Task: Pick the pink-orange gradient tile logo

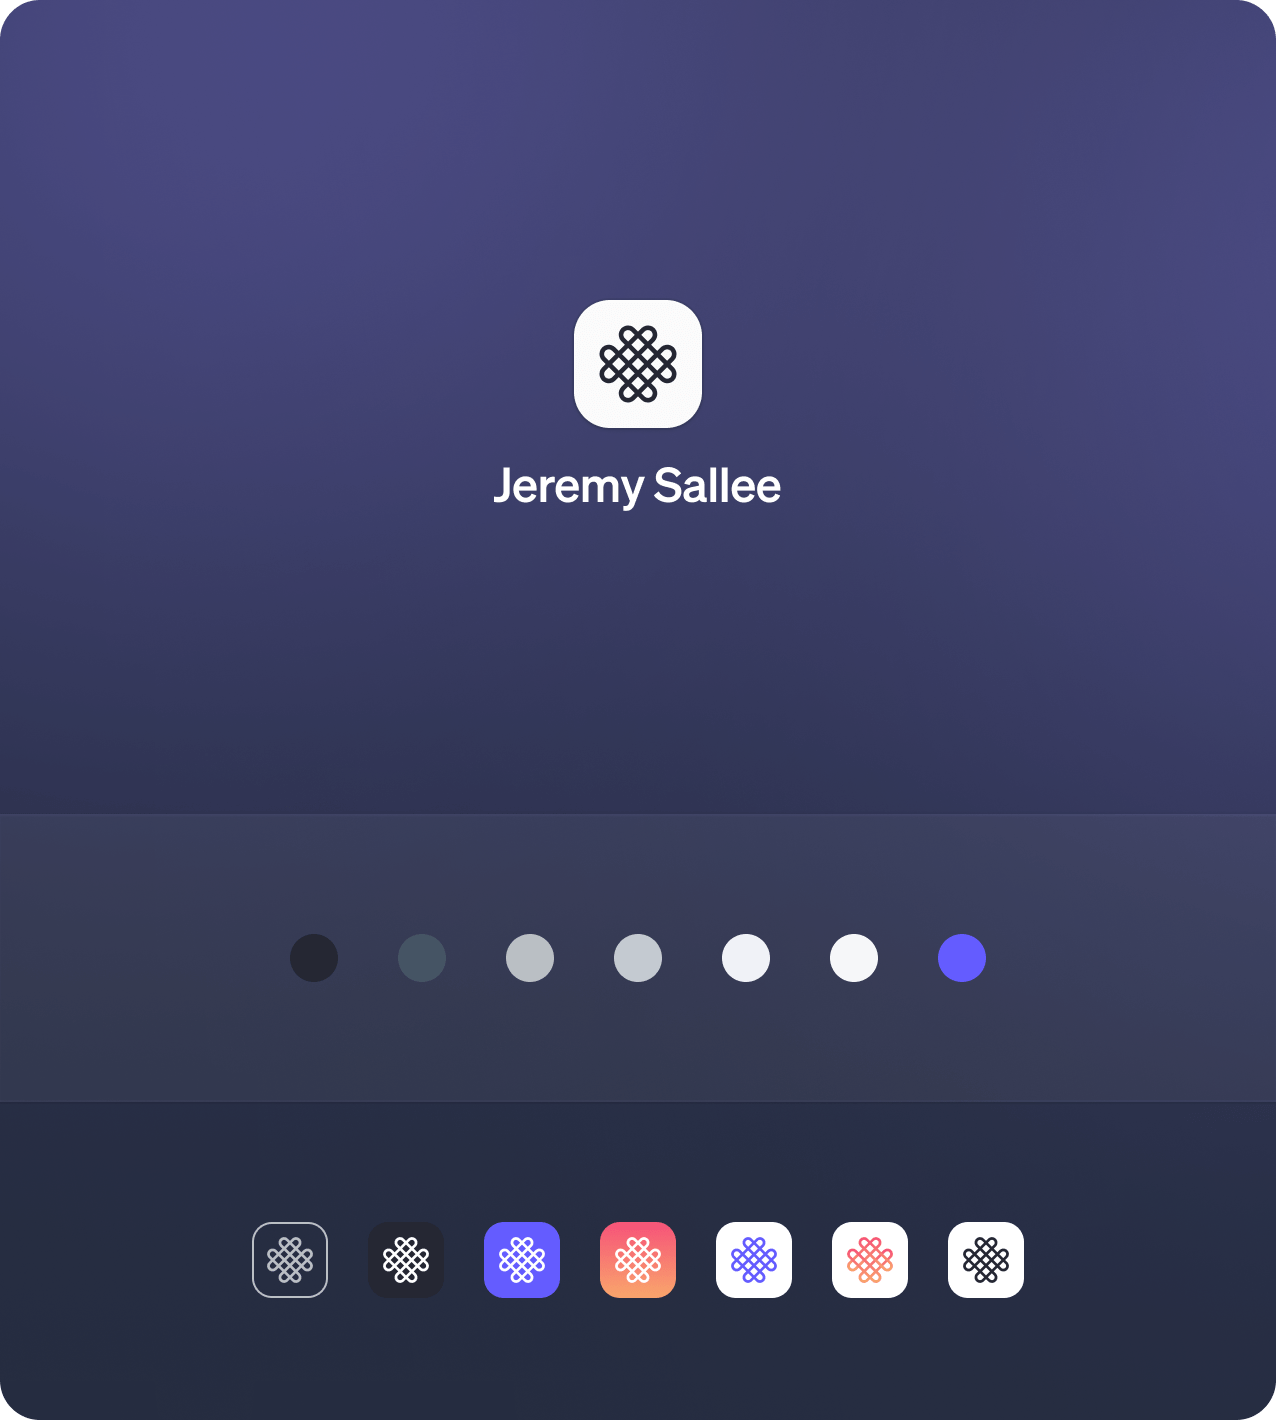Action: pyautogui.click(x=638, y=1260)
